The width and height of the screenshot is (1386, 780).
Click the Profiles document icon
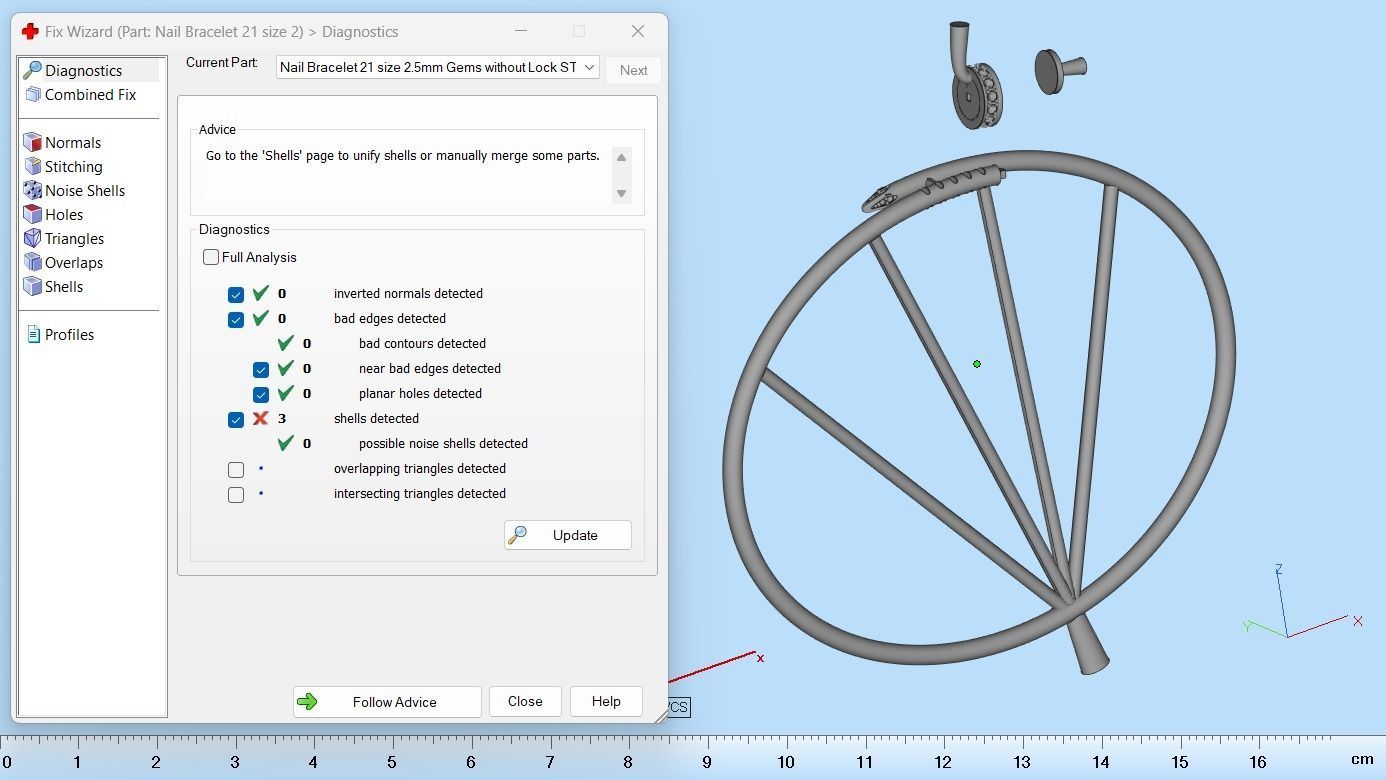(33, 334)
